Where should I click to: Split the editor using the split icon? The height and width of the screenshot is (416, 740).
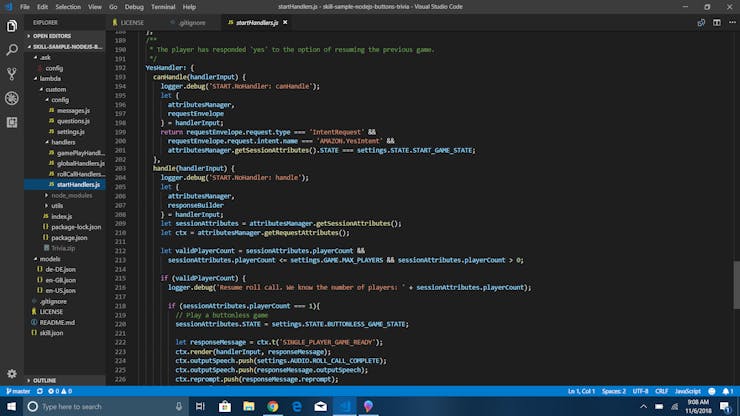tap(717, 23)
